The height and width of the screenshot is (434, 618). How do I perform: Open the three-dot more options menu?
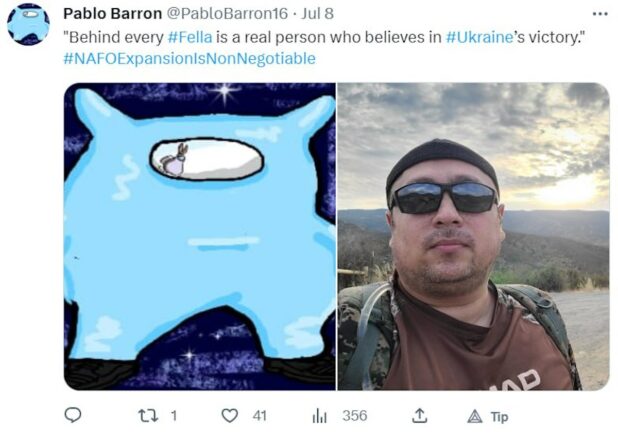[x=600, y=14]
